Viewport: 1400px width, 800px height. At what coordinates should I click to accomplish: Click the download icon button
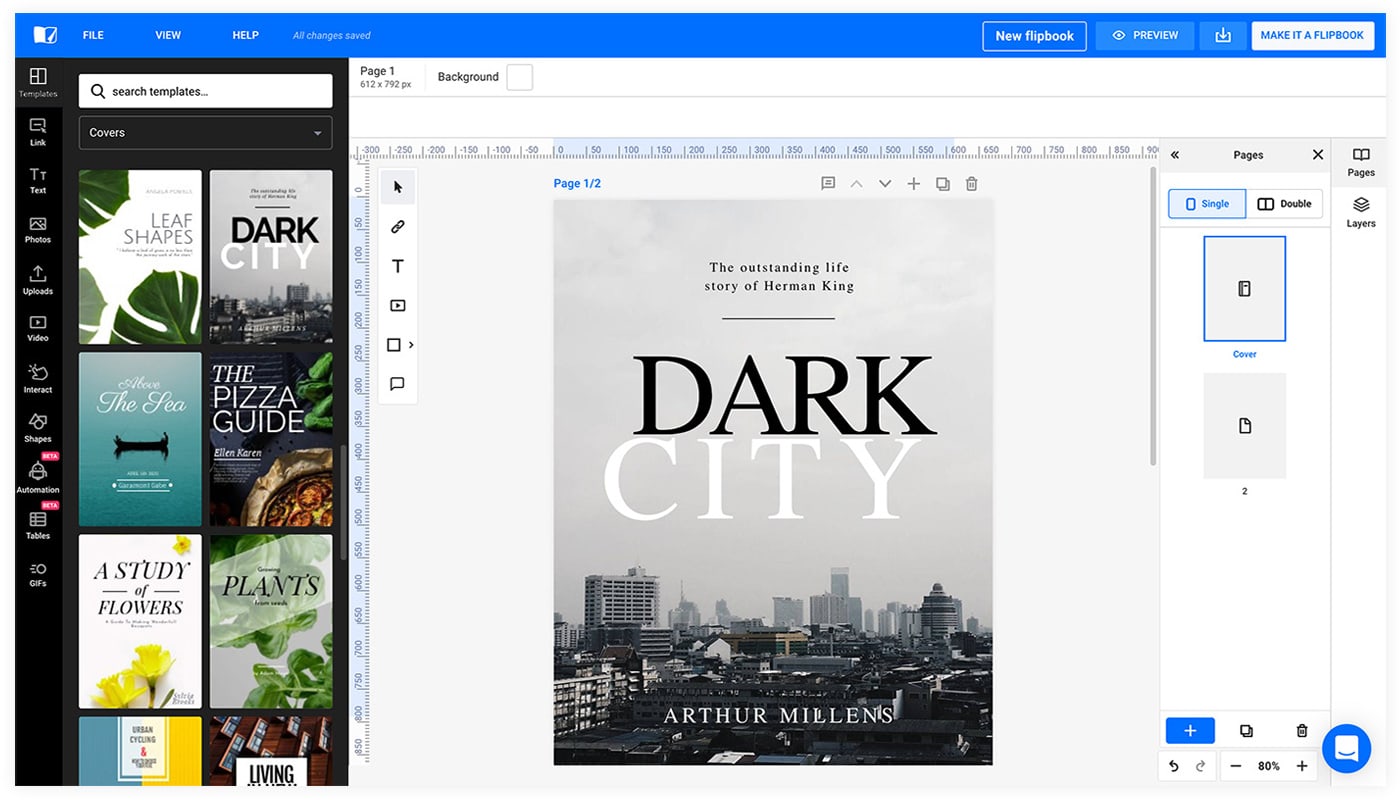point(1222,36)
